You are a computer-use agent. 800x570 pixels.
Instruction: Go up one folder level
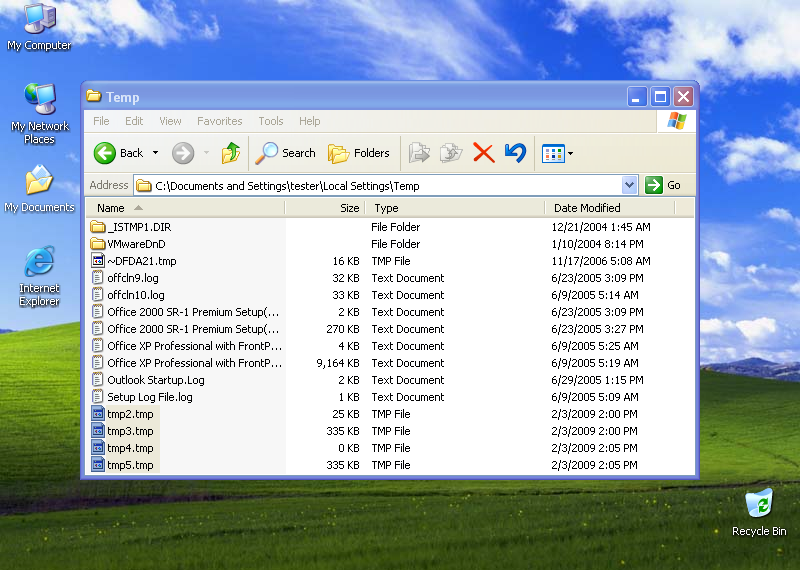pyautogui.click(x=231, y=153)
